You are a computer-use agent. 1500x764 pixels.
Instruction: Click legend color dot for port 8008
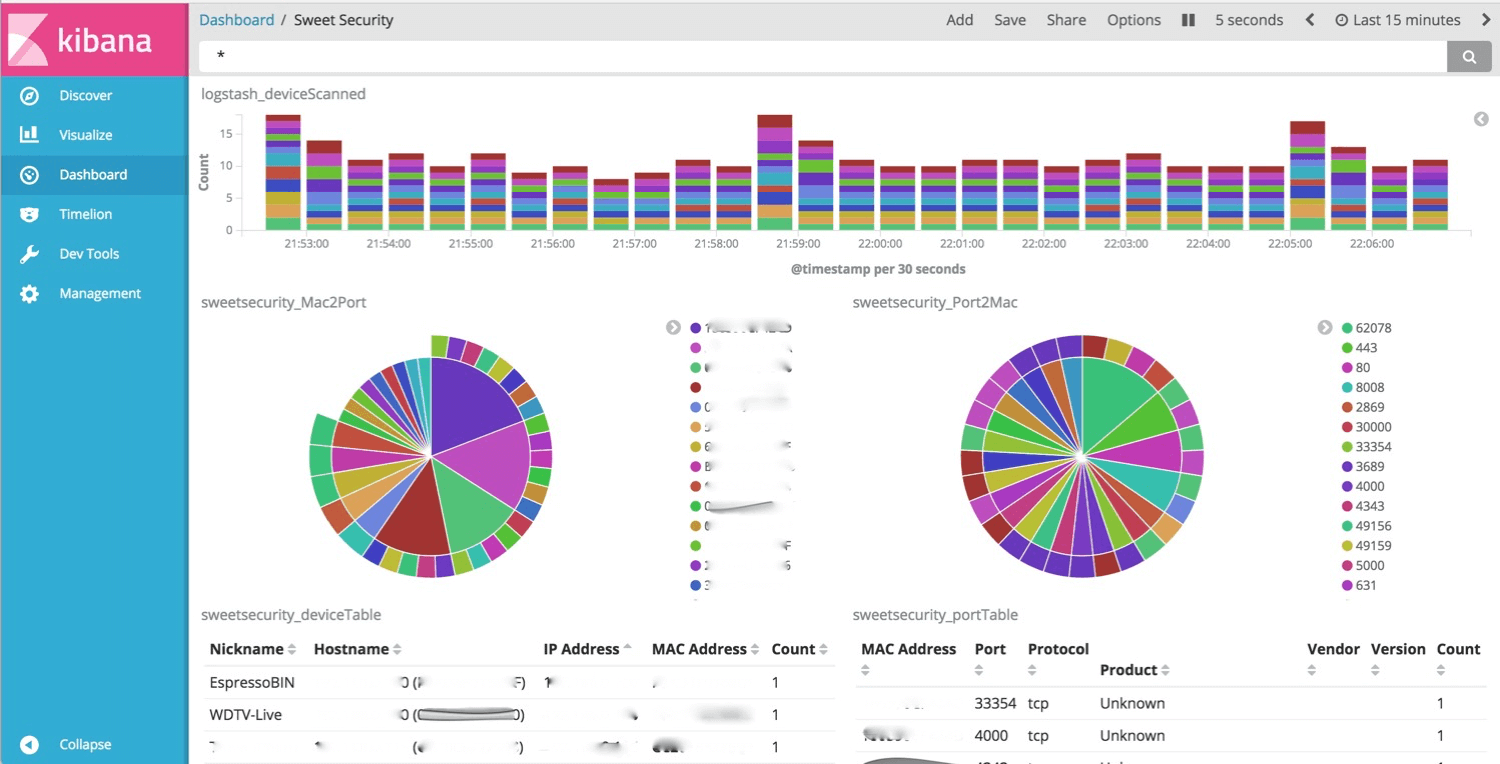(x=1347, y=387)
